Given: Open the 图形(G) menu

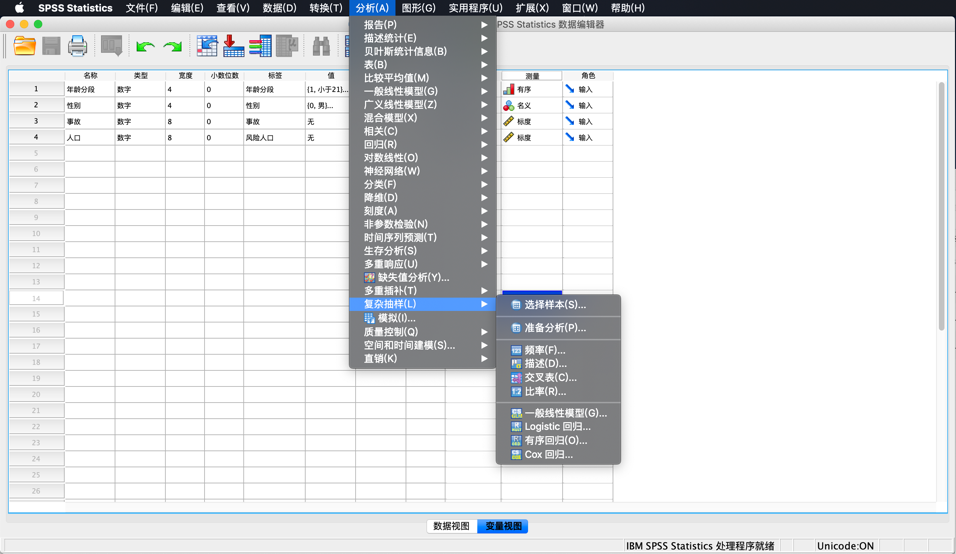Looking at the screenshot, I should 418,8.
